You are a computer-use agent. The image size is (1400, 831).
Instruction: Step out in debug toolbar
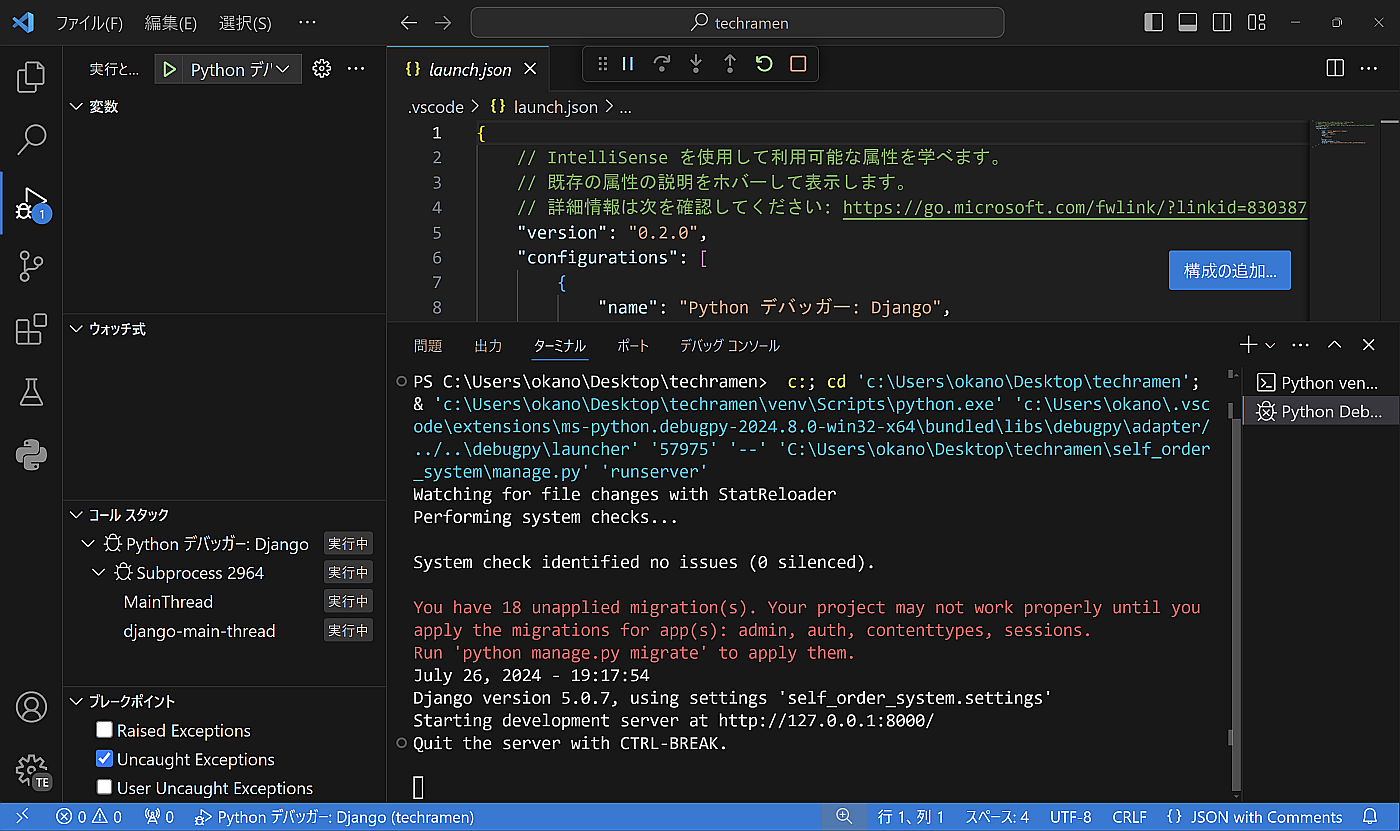pos(730,64)
